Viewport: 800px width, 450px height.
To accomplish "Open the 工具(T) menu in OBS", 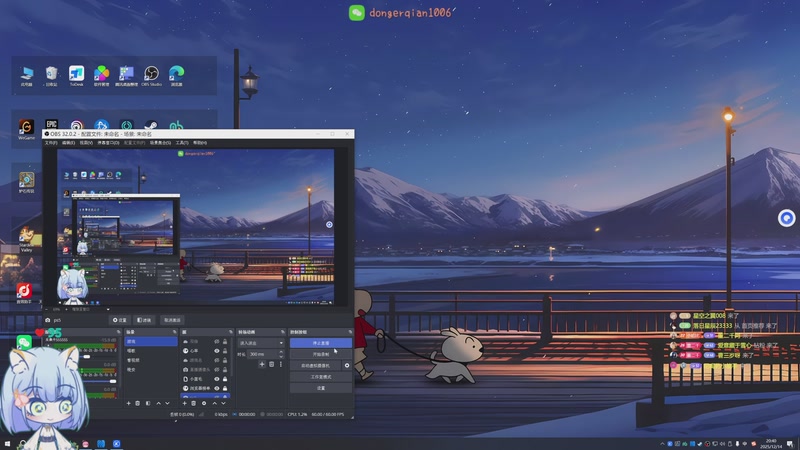I will coord(182,143).
